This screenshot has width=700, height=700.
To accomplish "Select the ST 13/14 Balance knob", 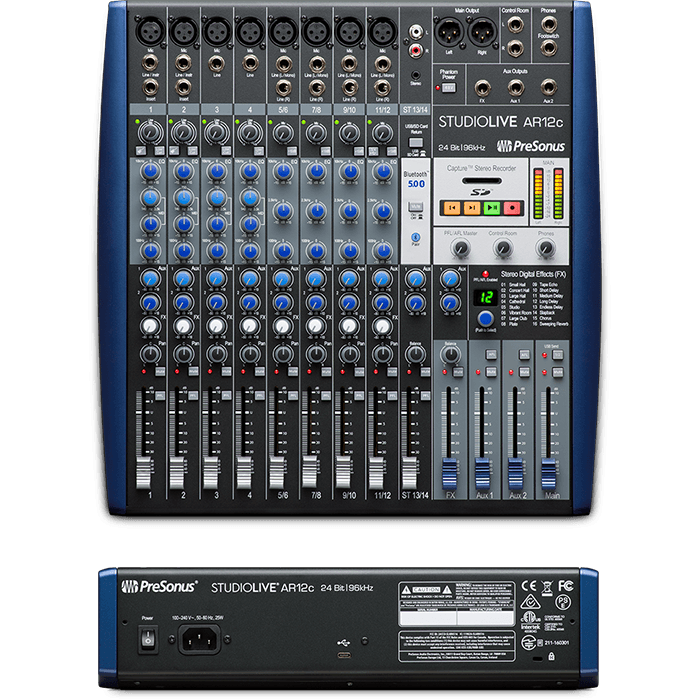I will click(x=416, y=354).
